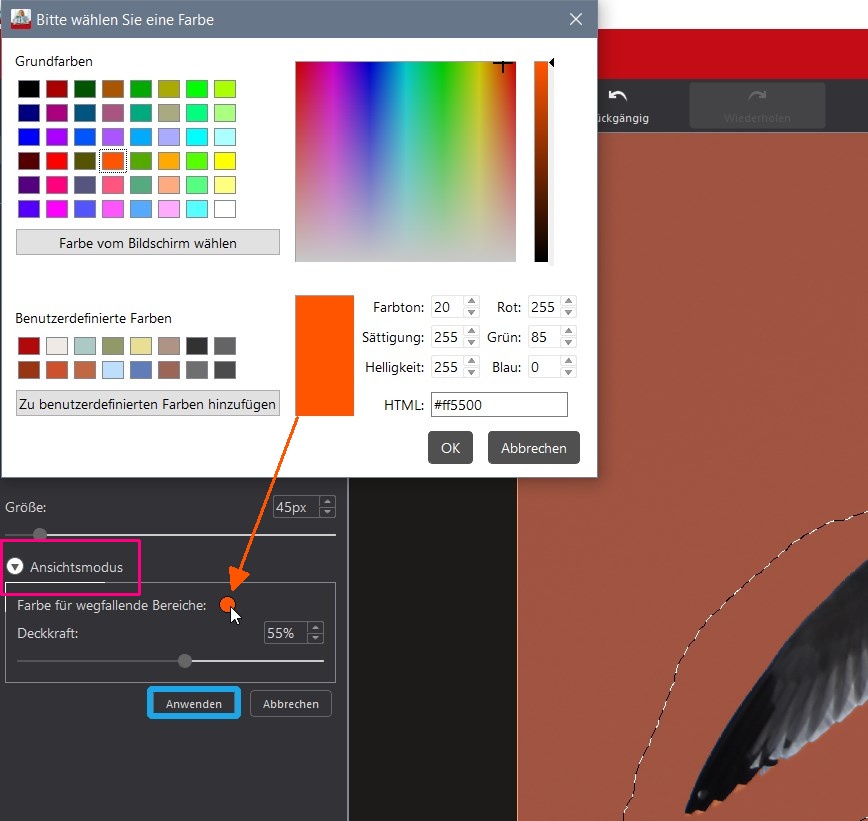The image size is (868, 821).
Task: Click inside the color spectrum field
Action: click(405, 161)
